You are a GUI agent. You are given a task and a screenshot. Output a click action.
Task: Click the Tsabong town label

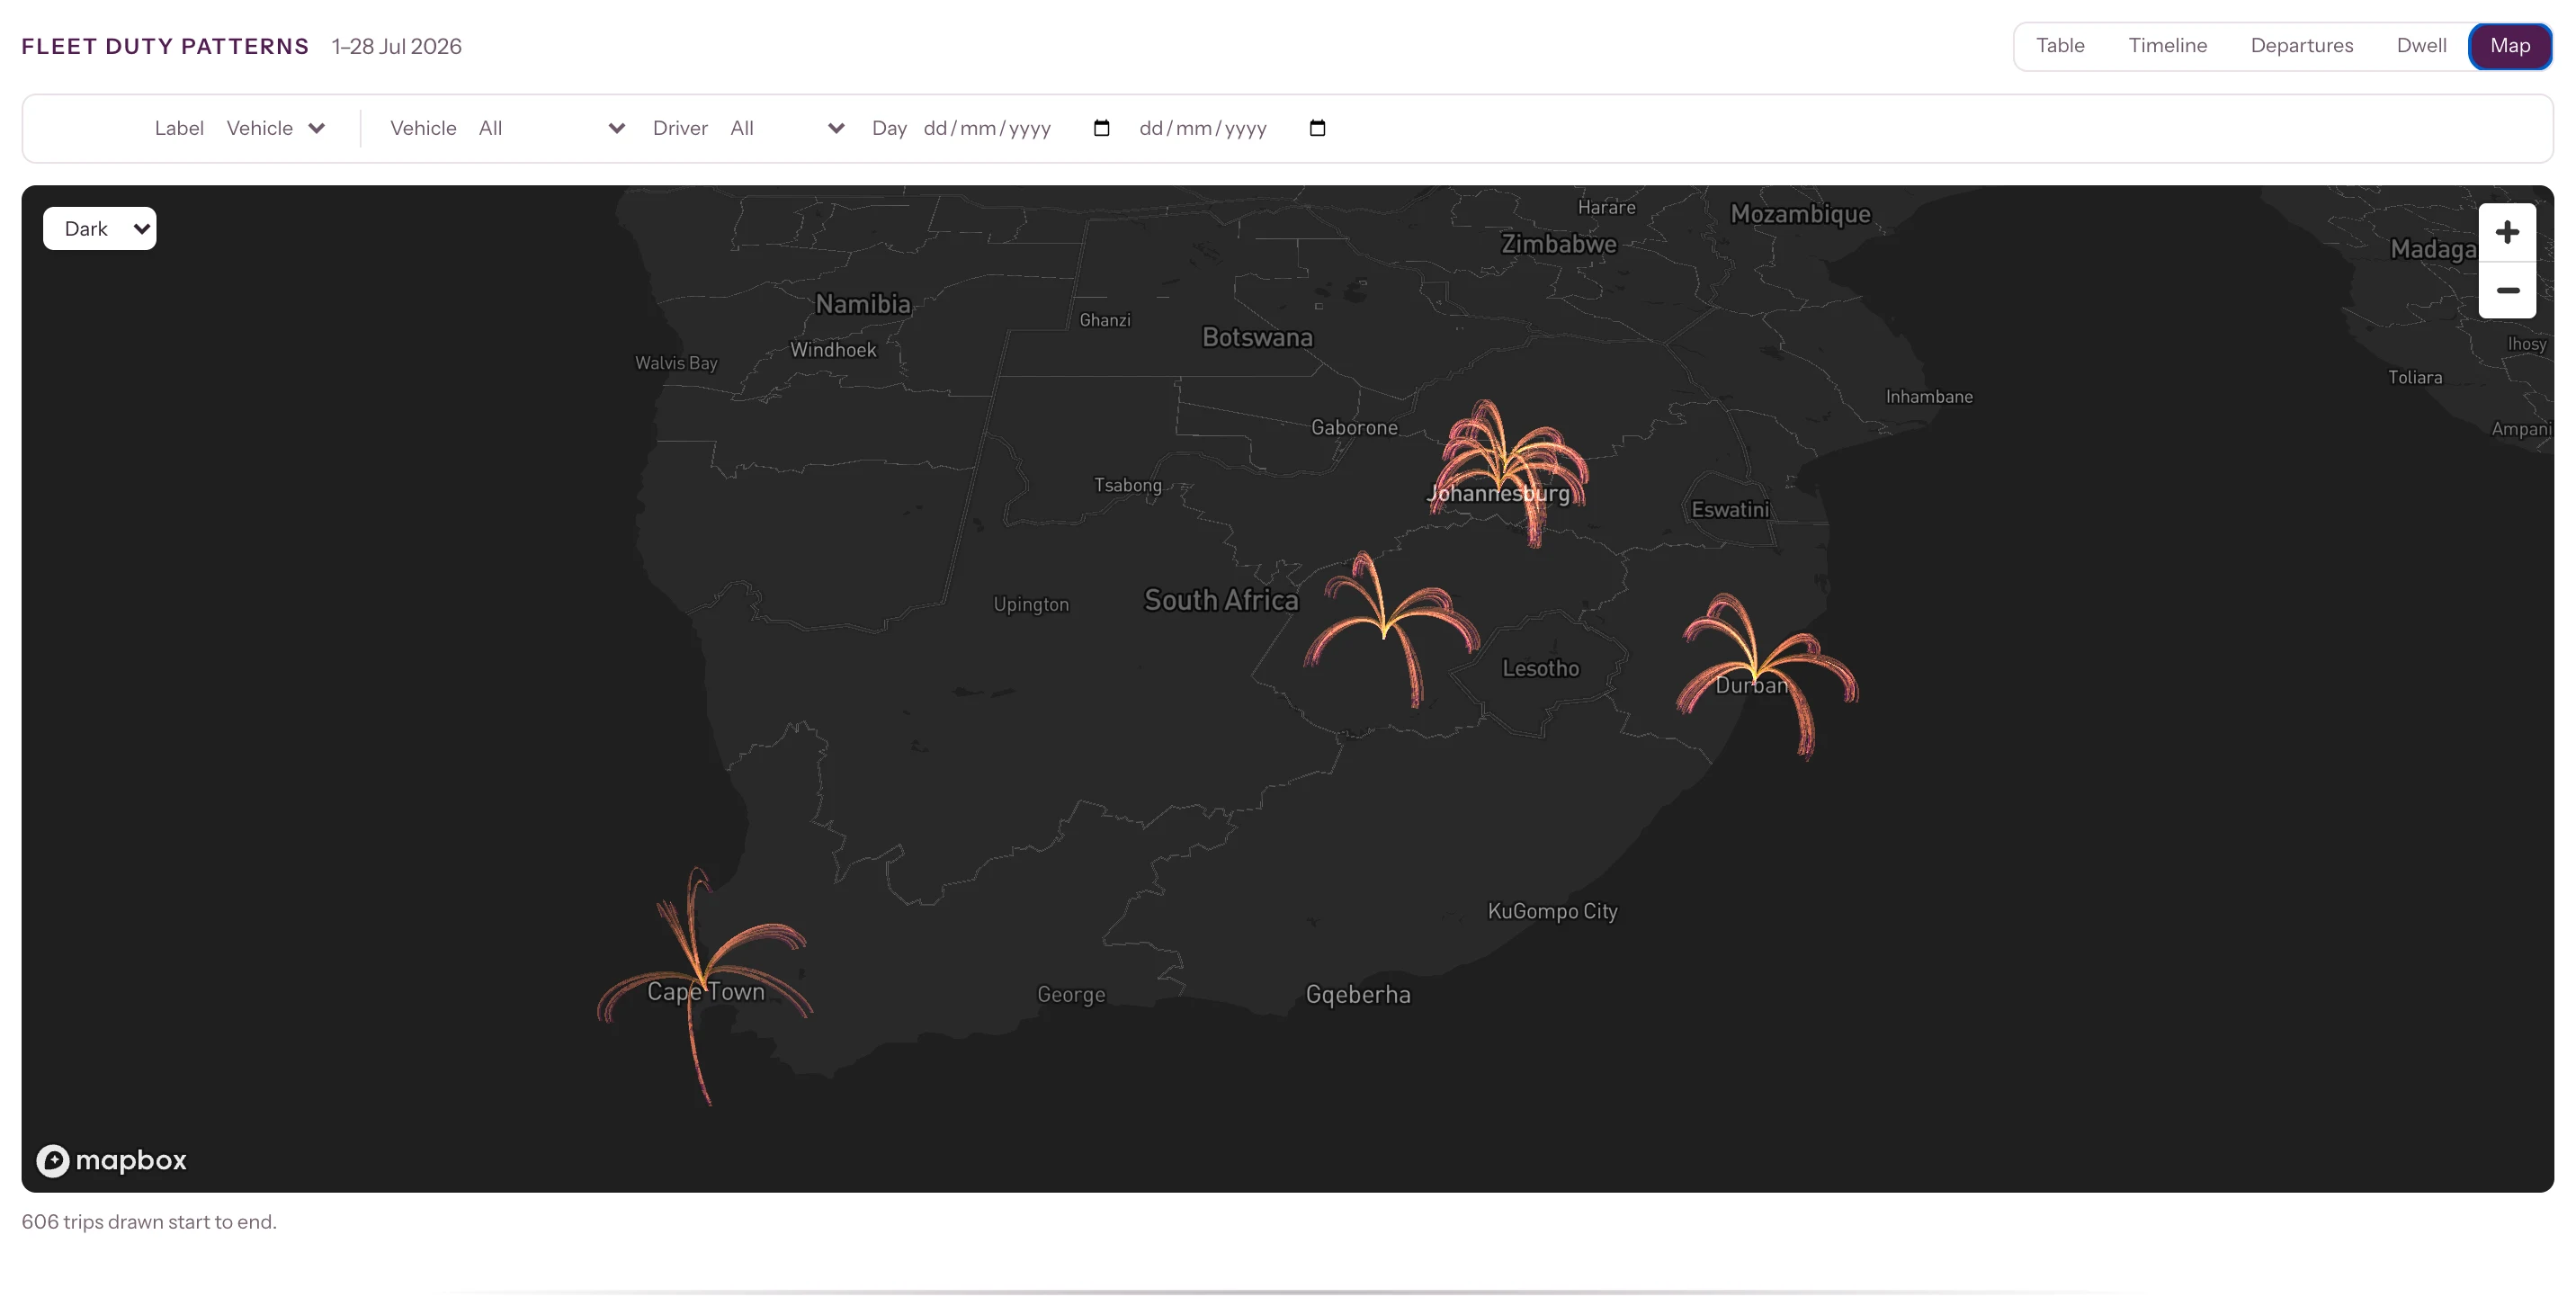click(x=1128, y=485)
